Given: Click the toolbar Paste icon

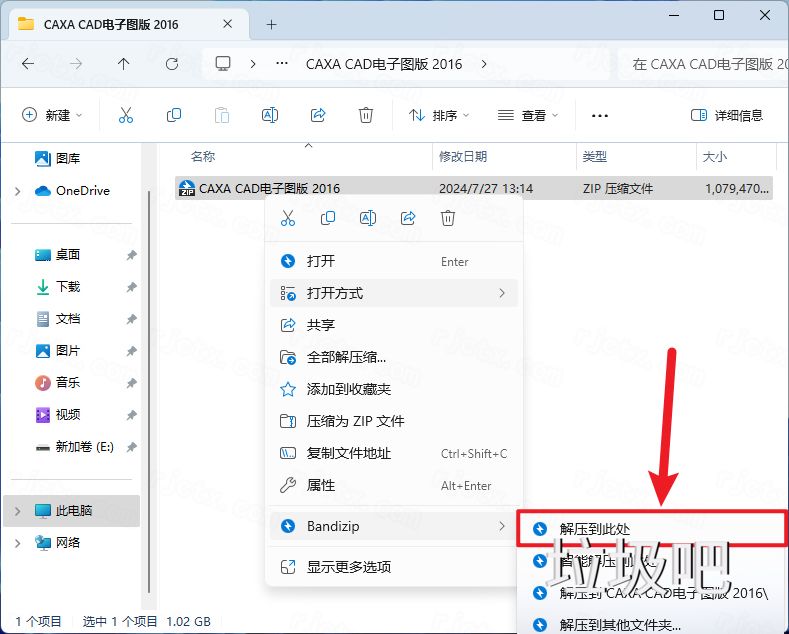Looking at the screenshot, I should point(222,115).
